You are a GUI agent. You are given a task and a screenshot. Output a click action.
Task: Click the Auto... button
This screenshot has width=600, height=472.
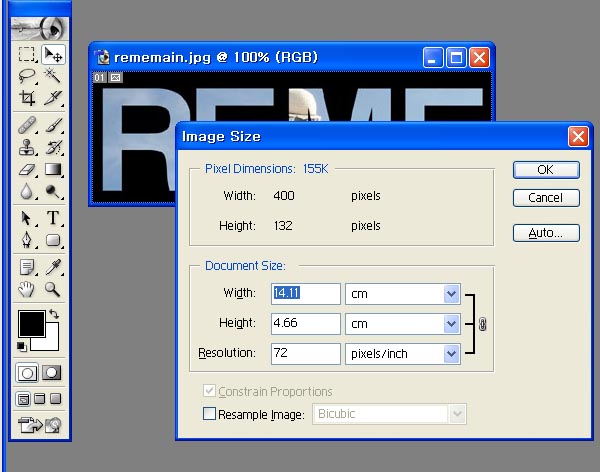[546, 233]
